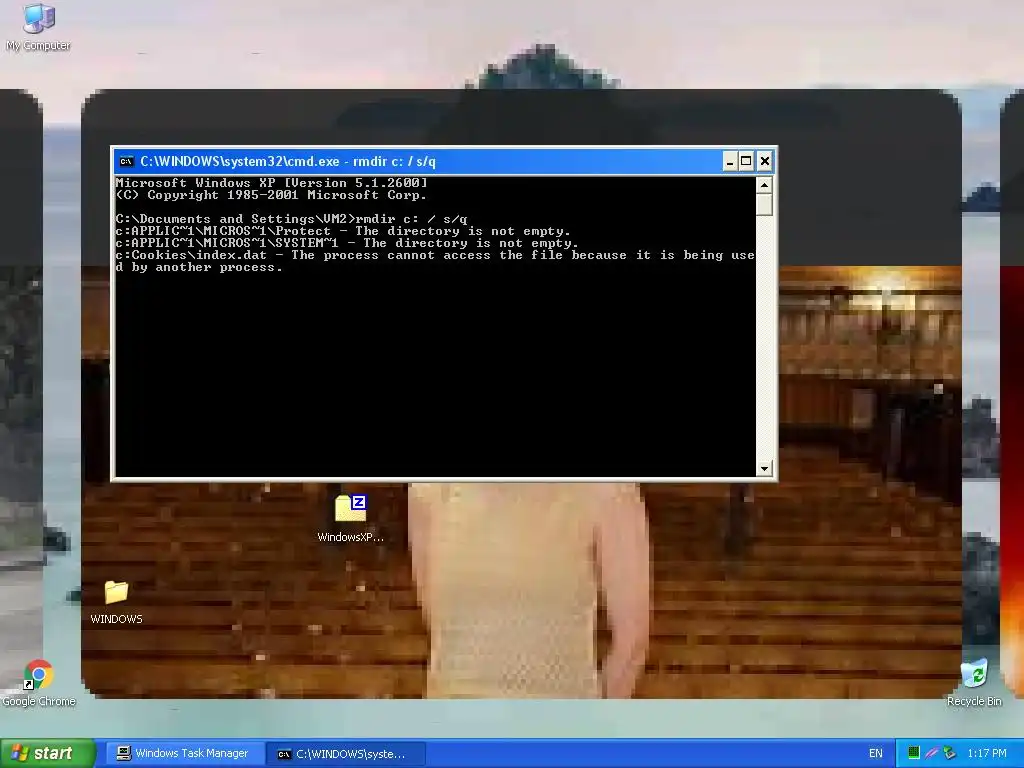The width and height of the screenshot is (1024, 768).
Task: Click the Copyright 1985-2001 Microsoft Corp. line
Action: coord(271,195)
